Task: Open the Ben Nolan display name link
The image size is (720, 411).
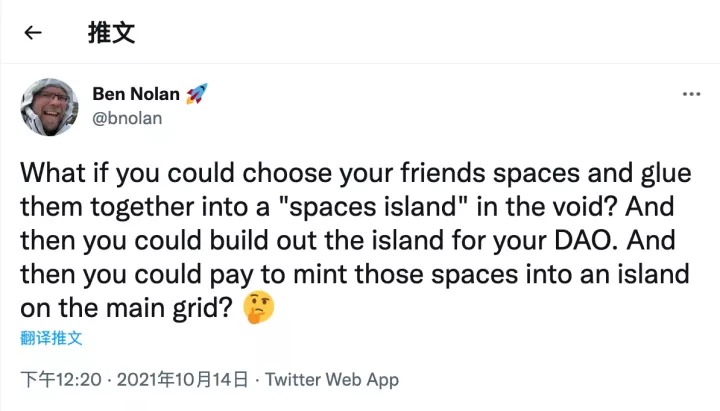Action: pyautogui.click(x=136, y=94)
